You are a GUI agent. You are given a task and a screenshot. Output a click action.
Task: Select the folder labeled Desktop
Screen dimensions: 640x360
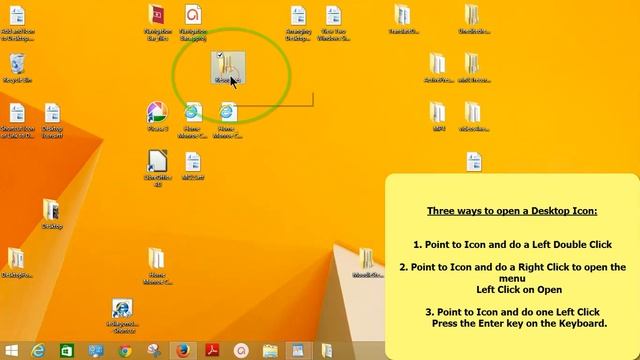(x=52, y=214)
